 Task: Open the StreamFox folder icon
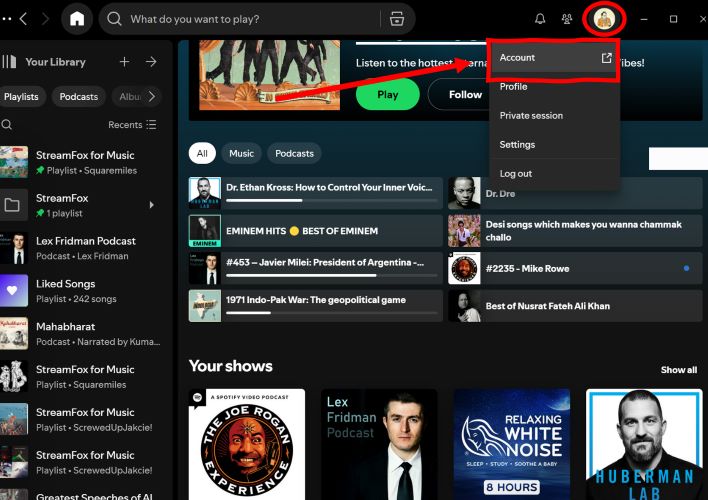coord(13,205)
